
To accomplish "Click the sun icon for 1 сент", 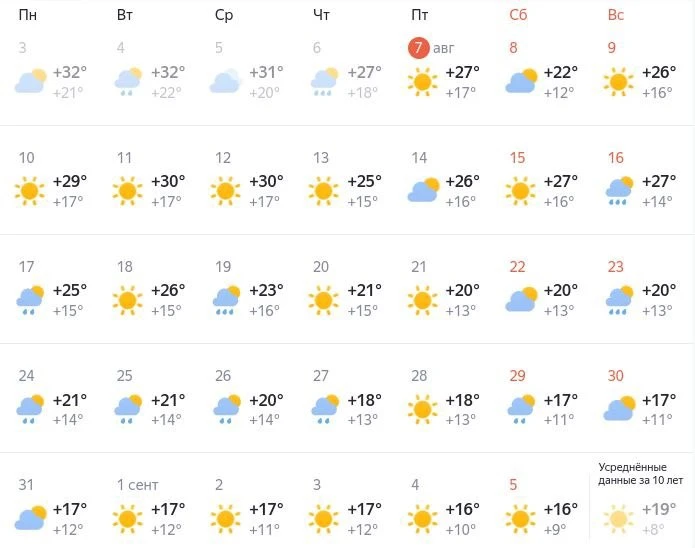I will 128,518.
